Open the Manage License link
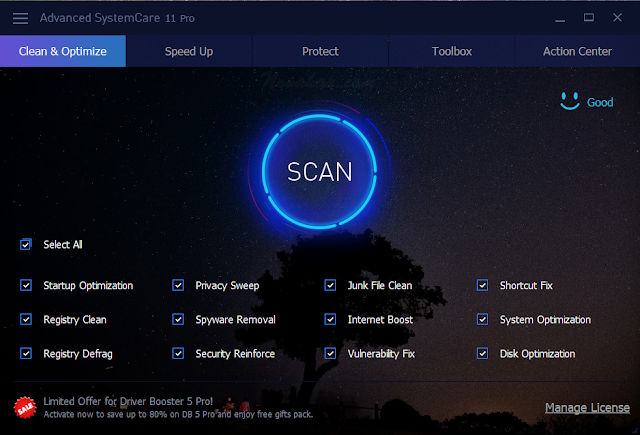 [x=587, y=407]
